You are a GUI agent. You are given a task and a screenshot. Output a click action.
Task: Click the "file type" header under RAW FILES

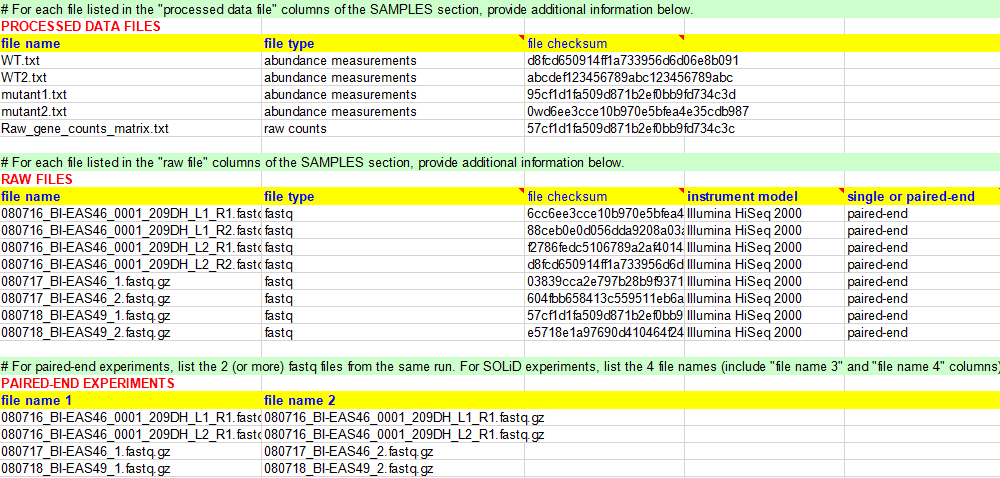[x=289, y=197]
